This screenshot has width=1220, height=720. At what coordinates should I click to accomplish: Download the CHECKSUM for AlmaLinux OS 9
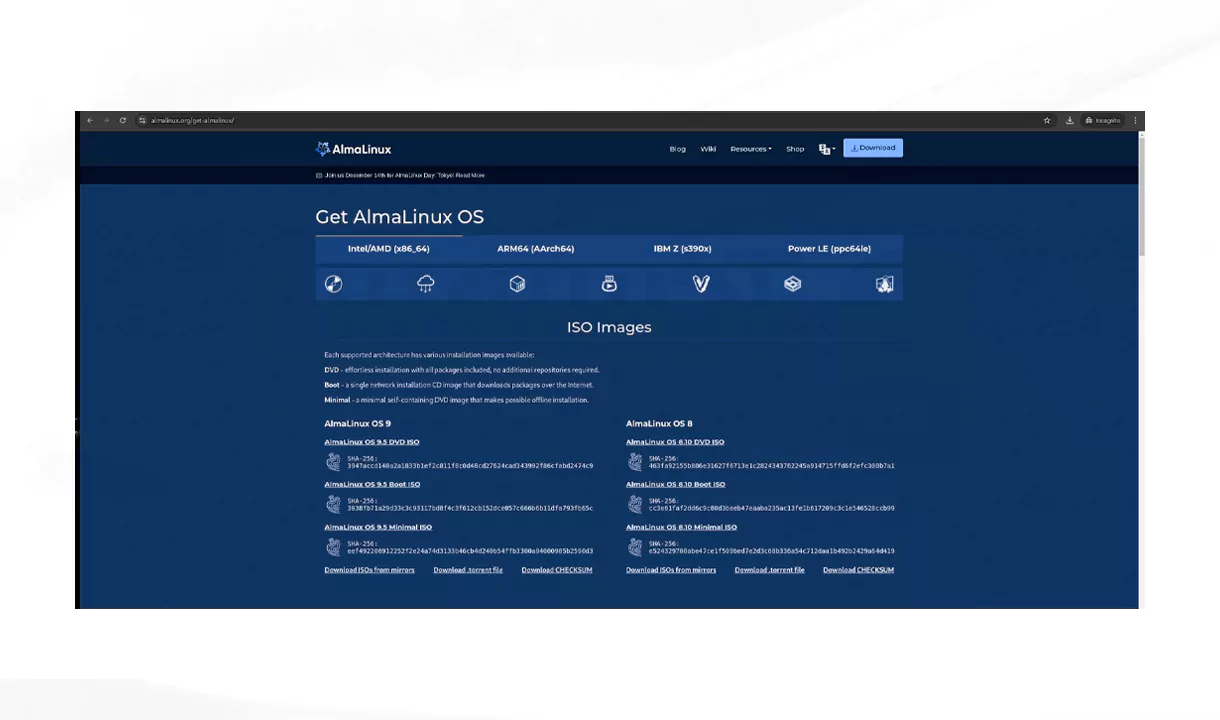[557, 570]
